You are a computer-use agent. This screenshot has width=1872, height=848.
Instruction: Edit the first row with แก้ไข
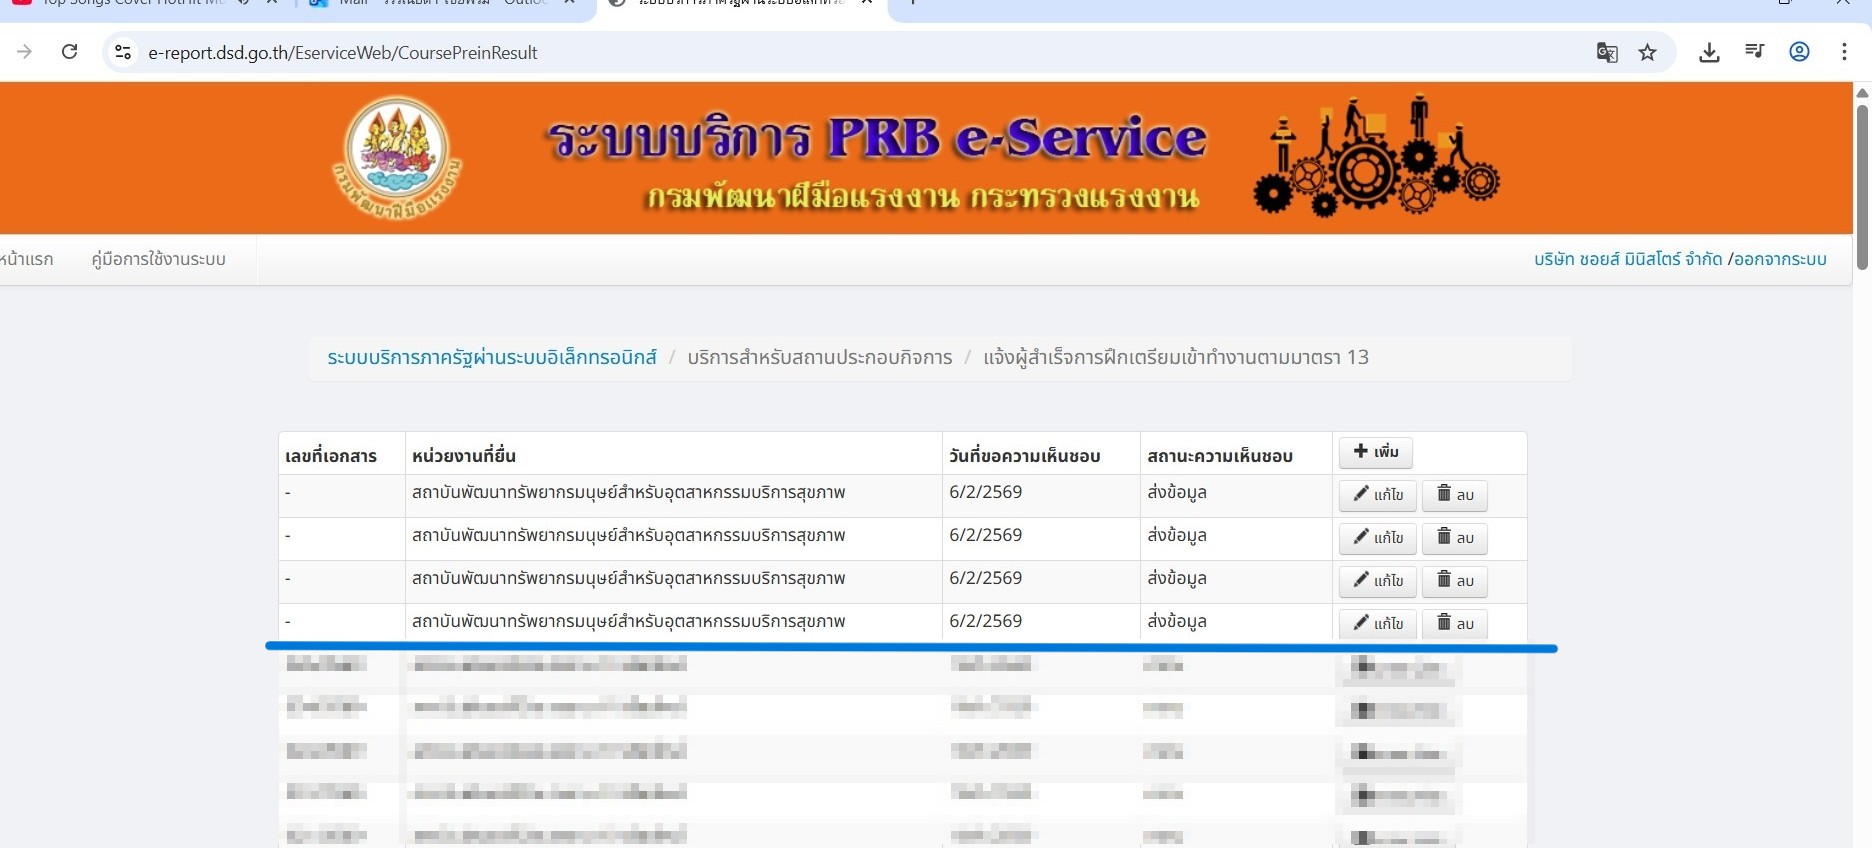[1377, 495]
